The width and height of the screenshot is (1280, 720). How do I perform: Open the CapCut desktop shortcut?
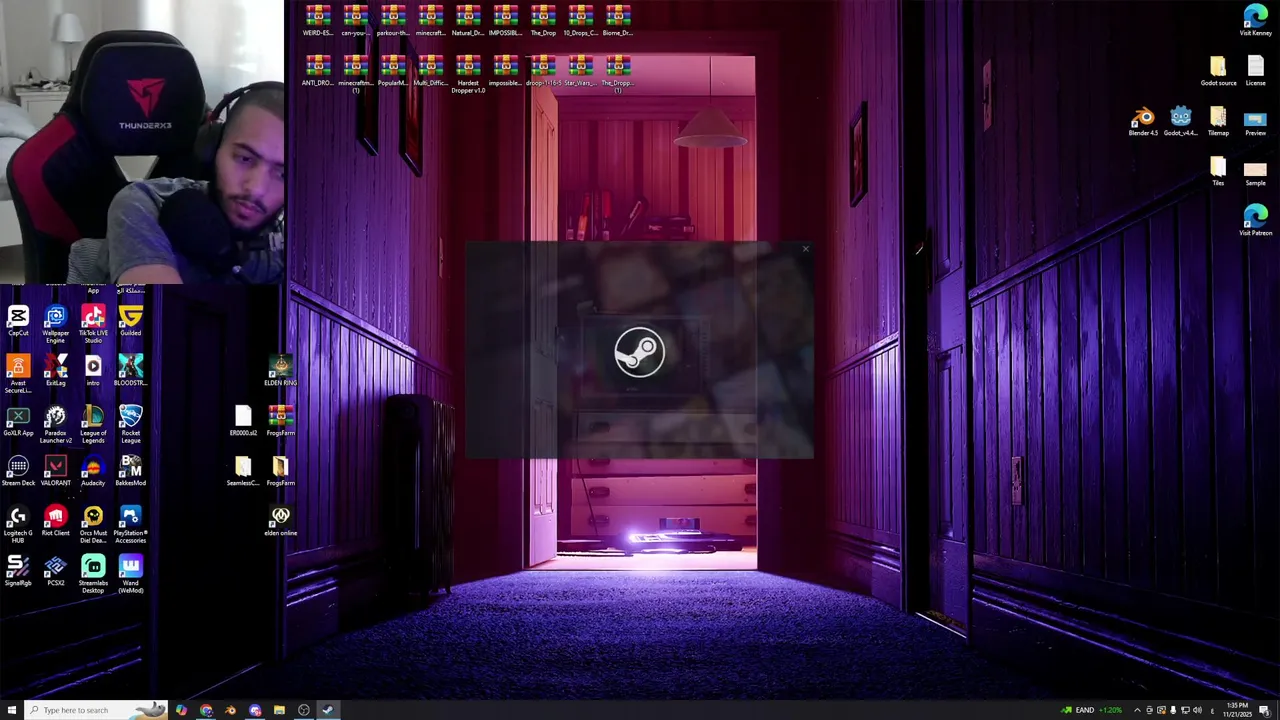18,322
